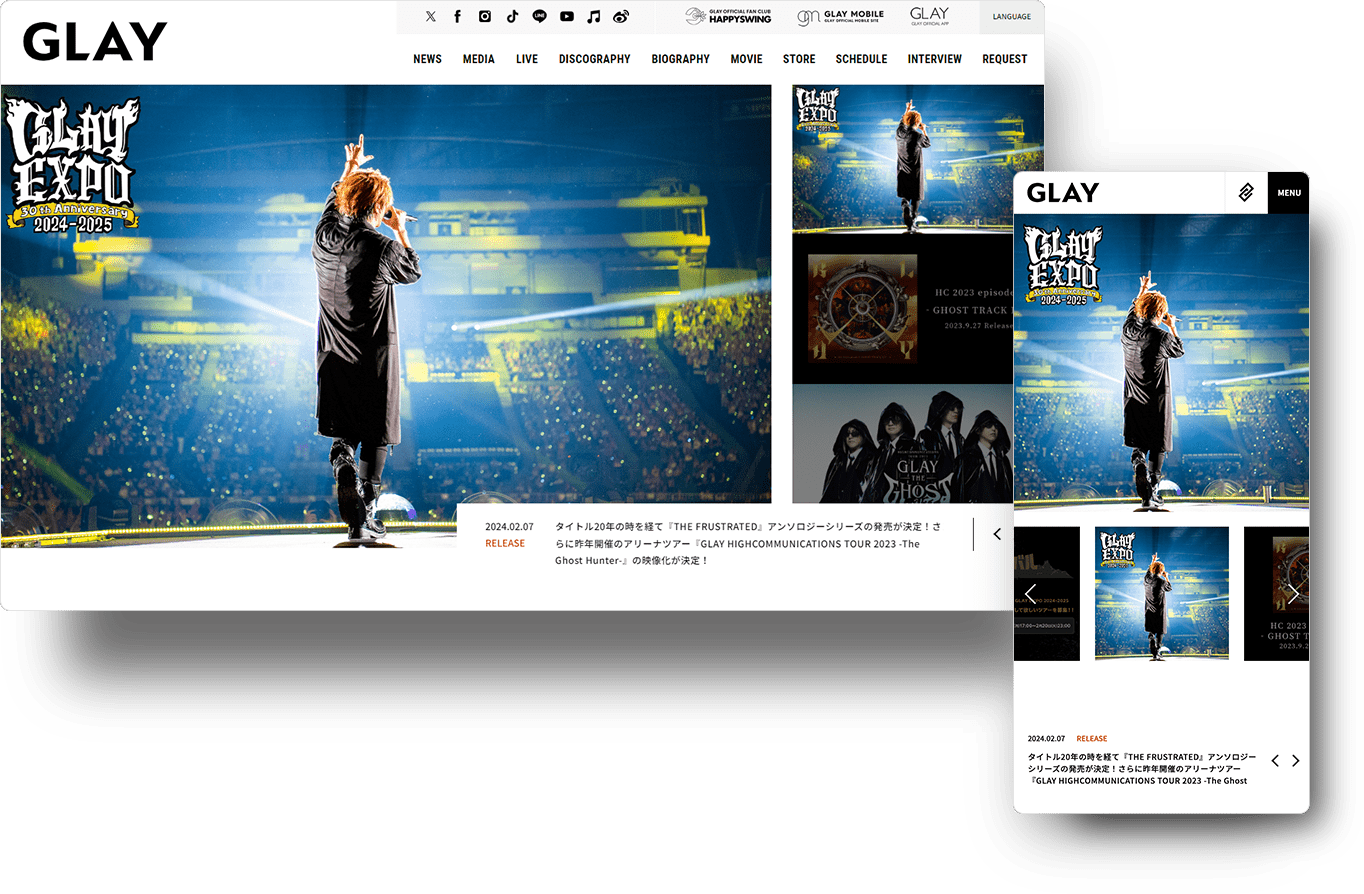Screen dimensions: 1364x894
Task: Open the Facebook icon in header
Action: coord(457,17)
